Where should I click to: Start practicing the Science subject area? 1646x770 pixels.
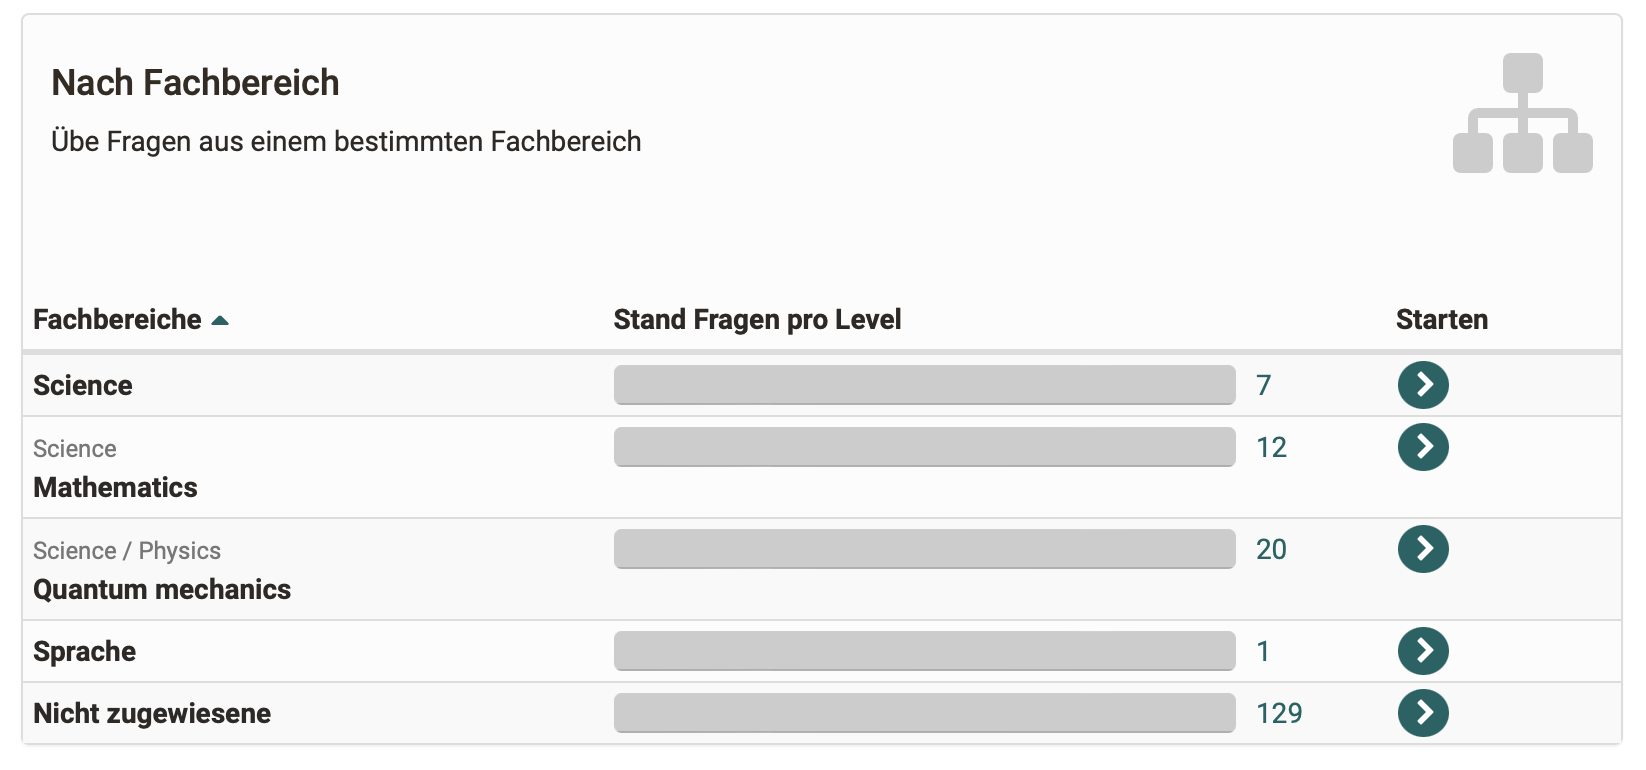pyautogui.click(x=1422, y=385)
